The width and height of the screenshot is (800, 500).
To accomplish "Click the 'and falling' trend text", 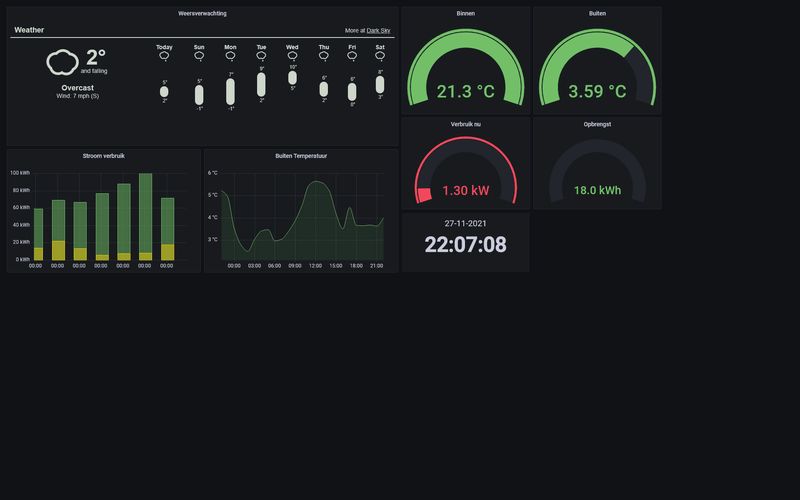I will 94,71.
